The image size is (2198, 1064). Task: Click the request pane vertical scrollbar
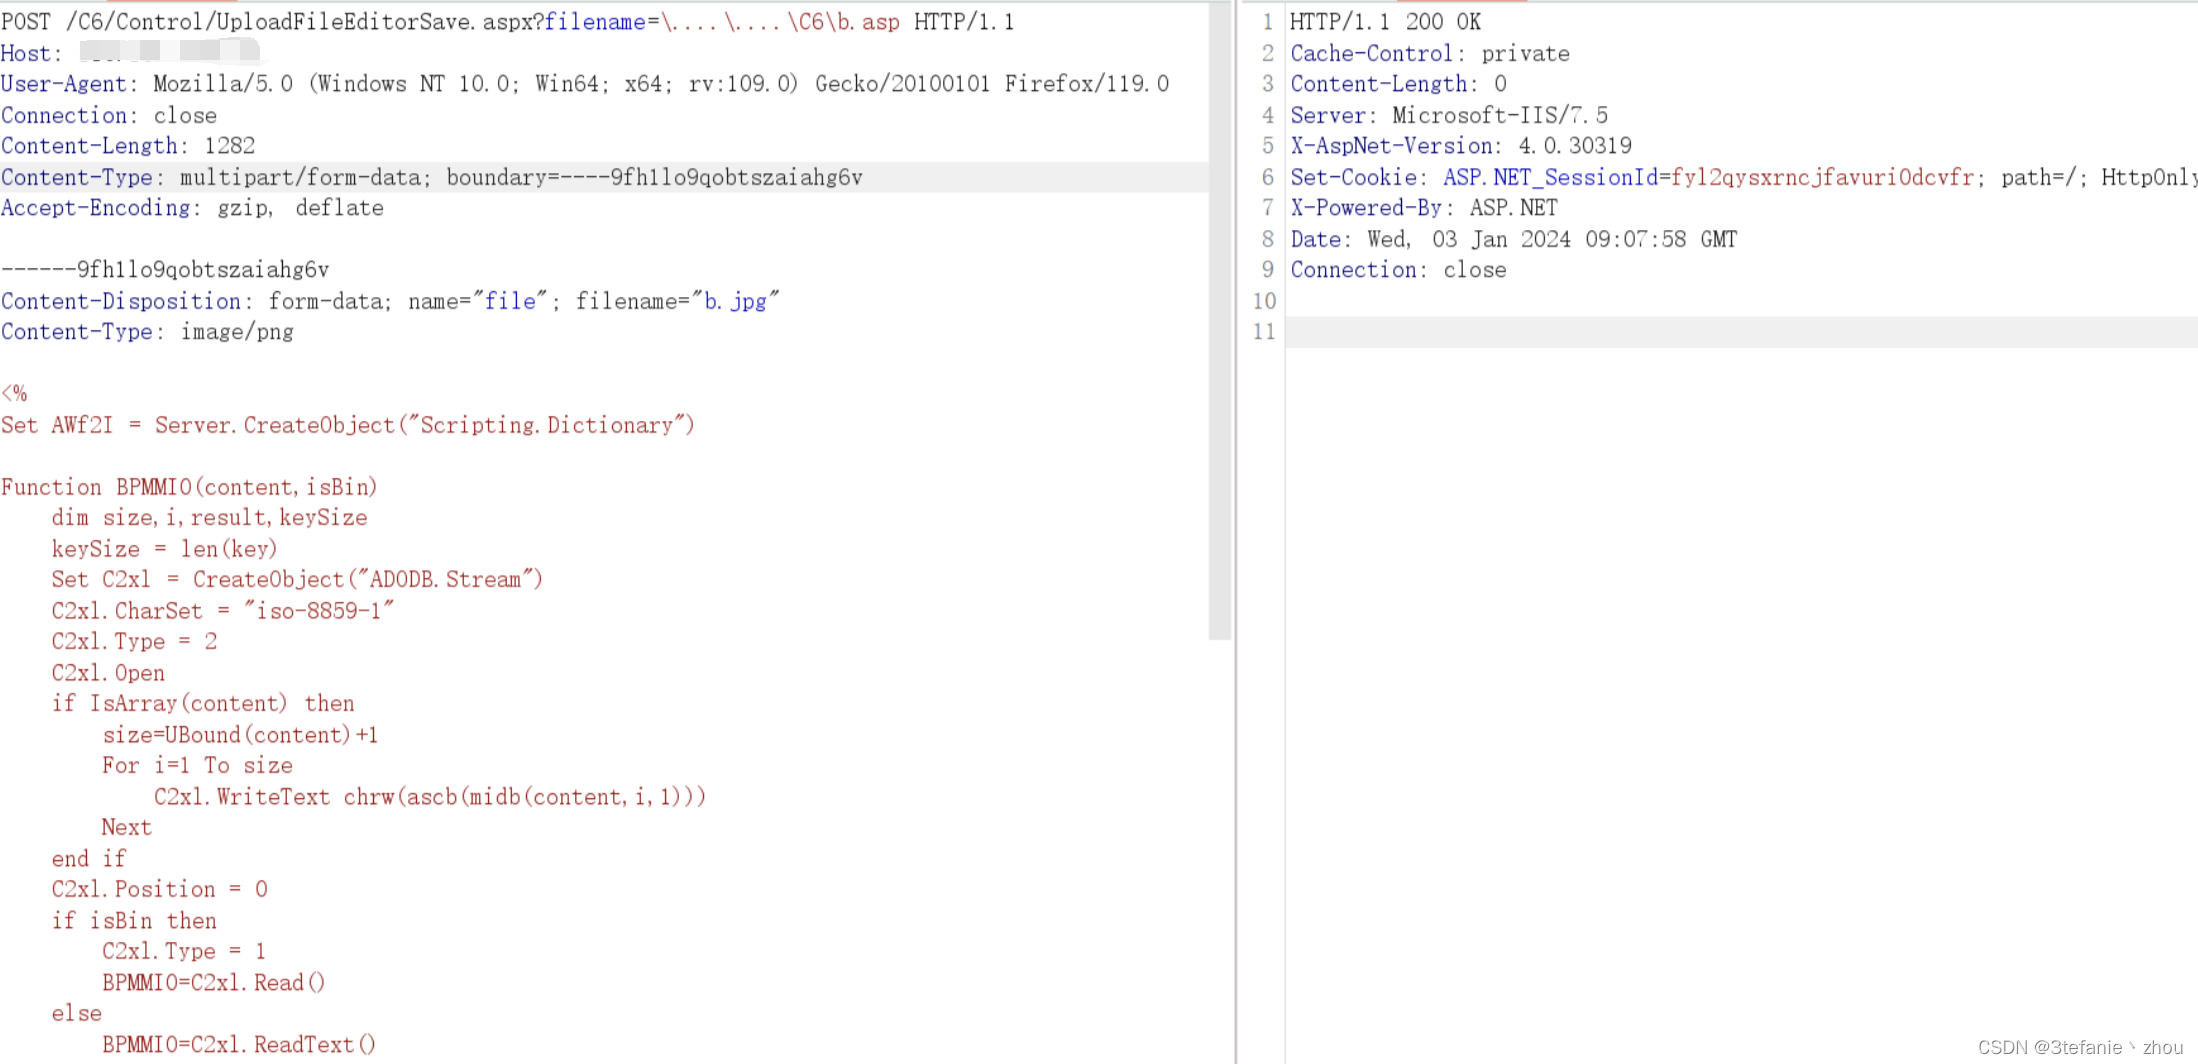(1219, 322)
